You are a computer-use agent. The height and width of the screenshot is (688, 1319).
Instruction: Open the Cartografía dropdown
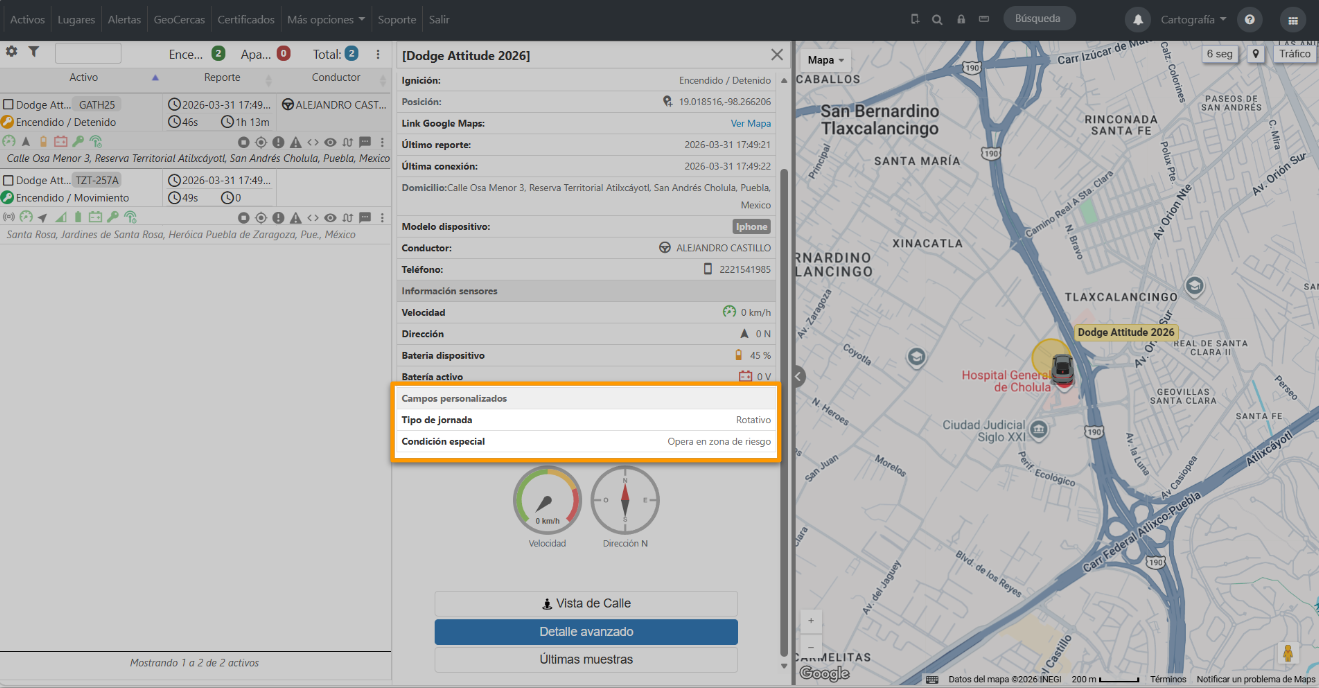[1193, 19]
